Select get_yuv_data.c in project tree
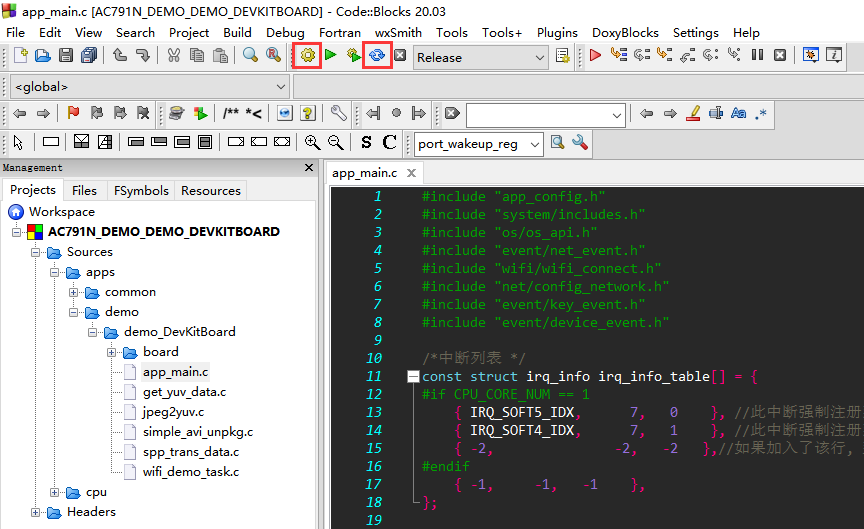 [185, 392]
